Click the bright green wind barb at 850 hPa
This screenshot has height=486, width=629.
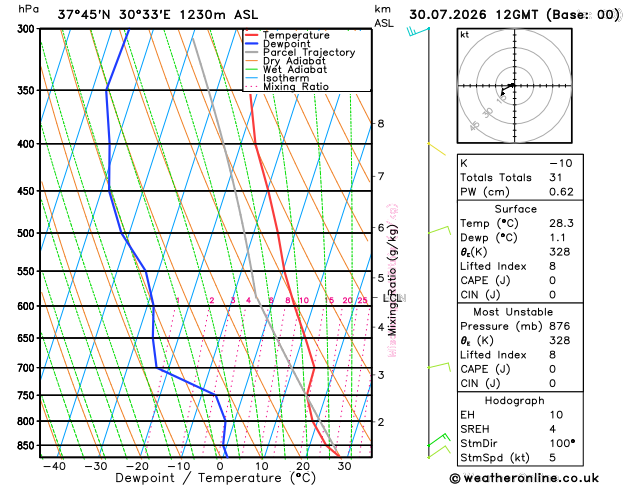pos(438,440)
